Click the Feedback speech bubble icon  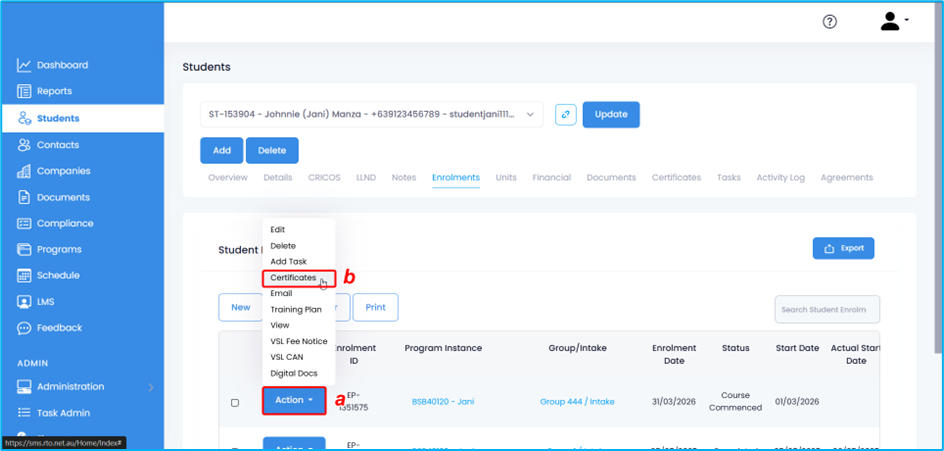click(x=24, y=328)
